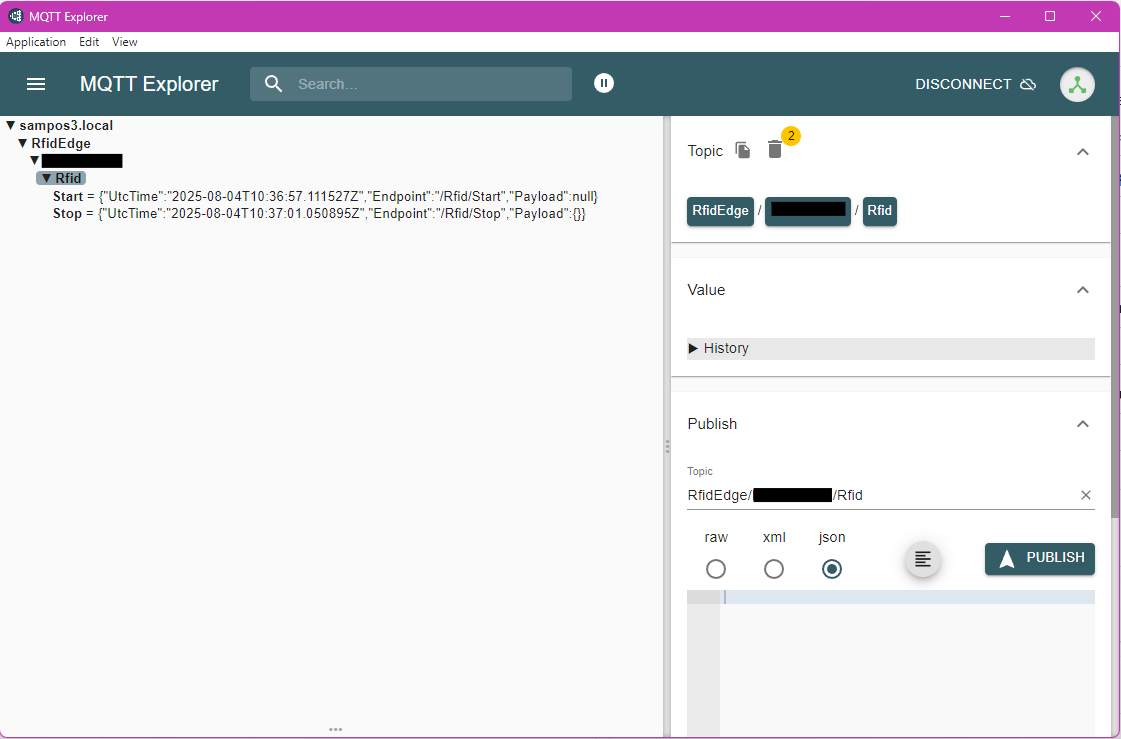Collapse the RfidEdge tree node
1121x739 pixels.
[23, 144]
